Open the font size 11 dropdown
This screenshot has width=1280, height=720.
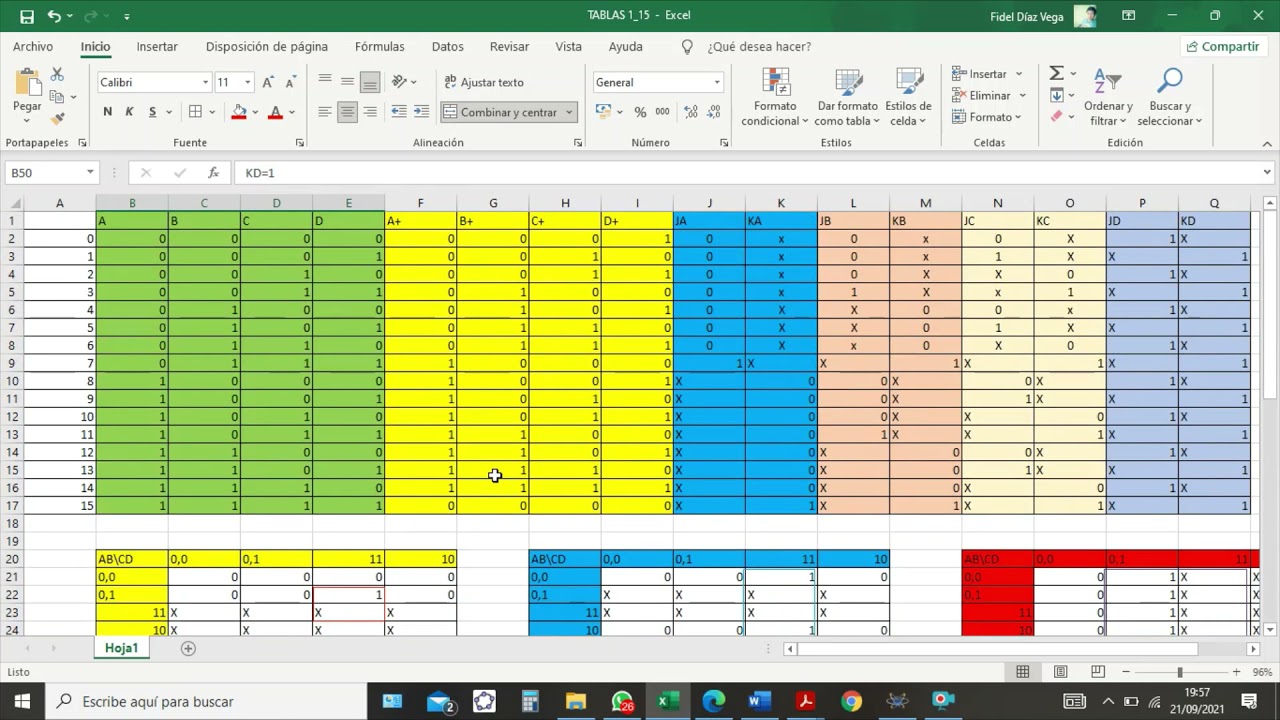coord(247,82)
